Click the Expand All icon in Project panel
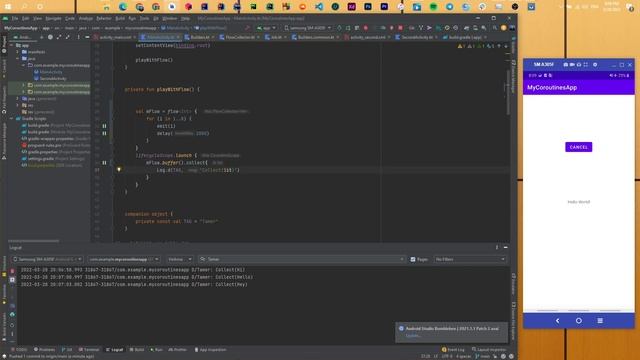The height and width of the screenshot is (360, 640). (59, 37)
